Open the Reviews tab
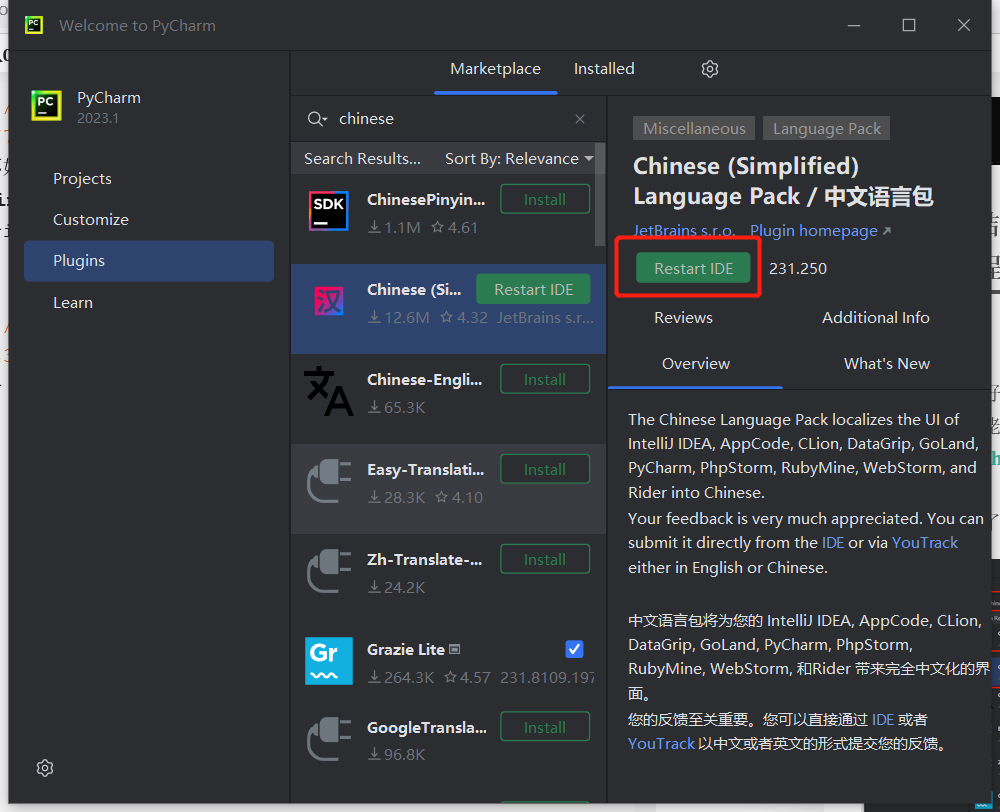1000x812 pixels. click(684, 318)
